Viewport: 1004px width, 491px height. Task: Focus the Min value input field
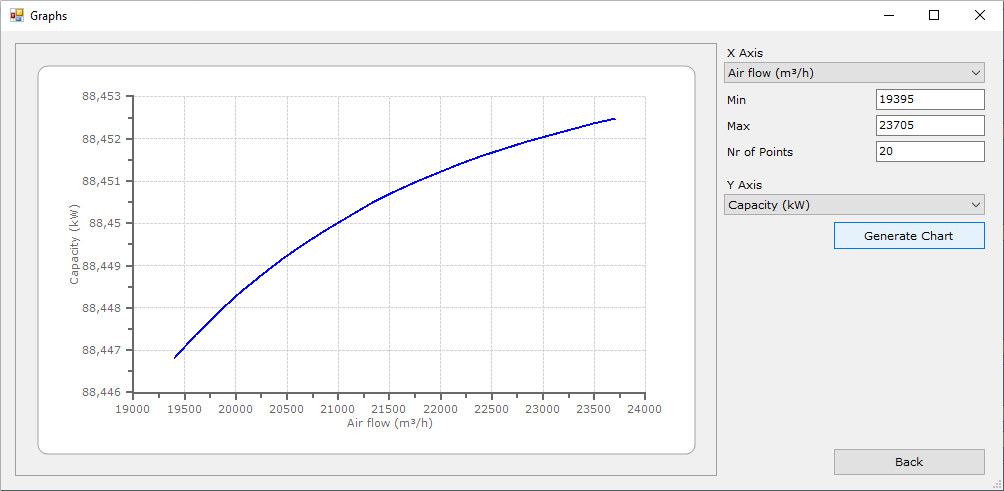(929, 100)
